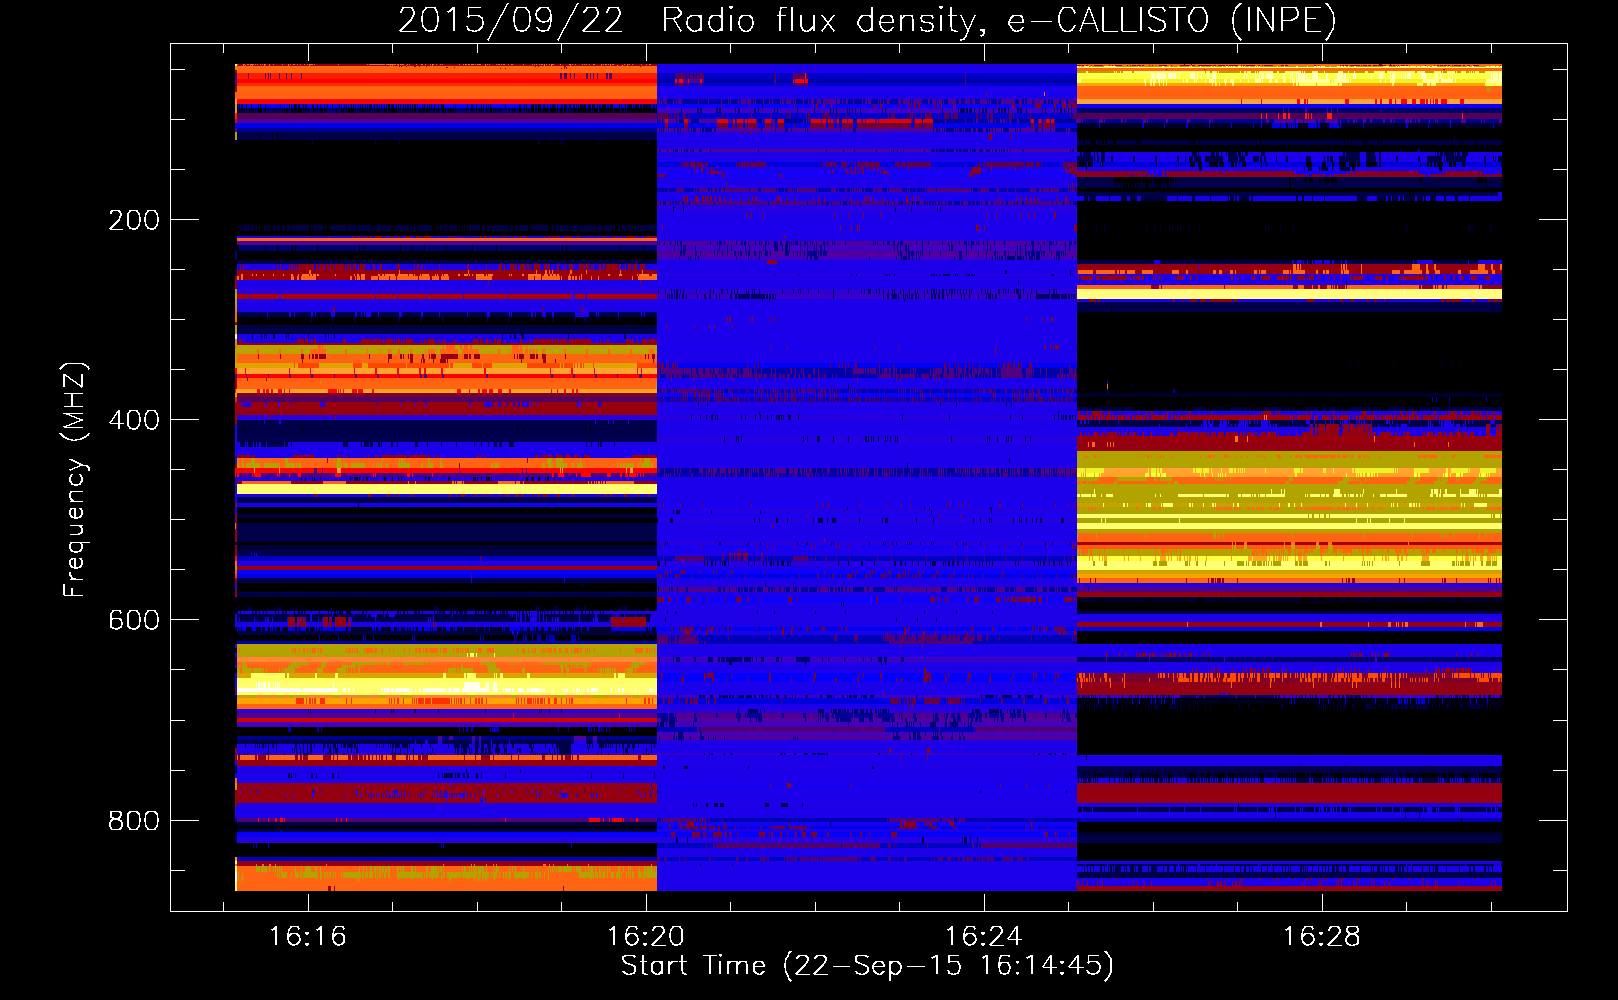This screenshot has height=1000, width=1618.
Task: Click the plot title '2015/09/22 Radio flux density'
Action: (x=692, y=21)
